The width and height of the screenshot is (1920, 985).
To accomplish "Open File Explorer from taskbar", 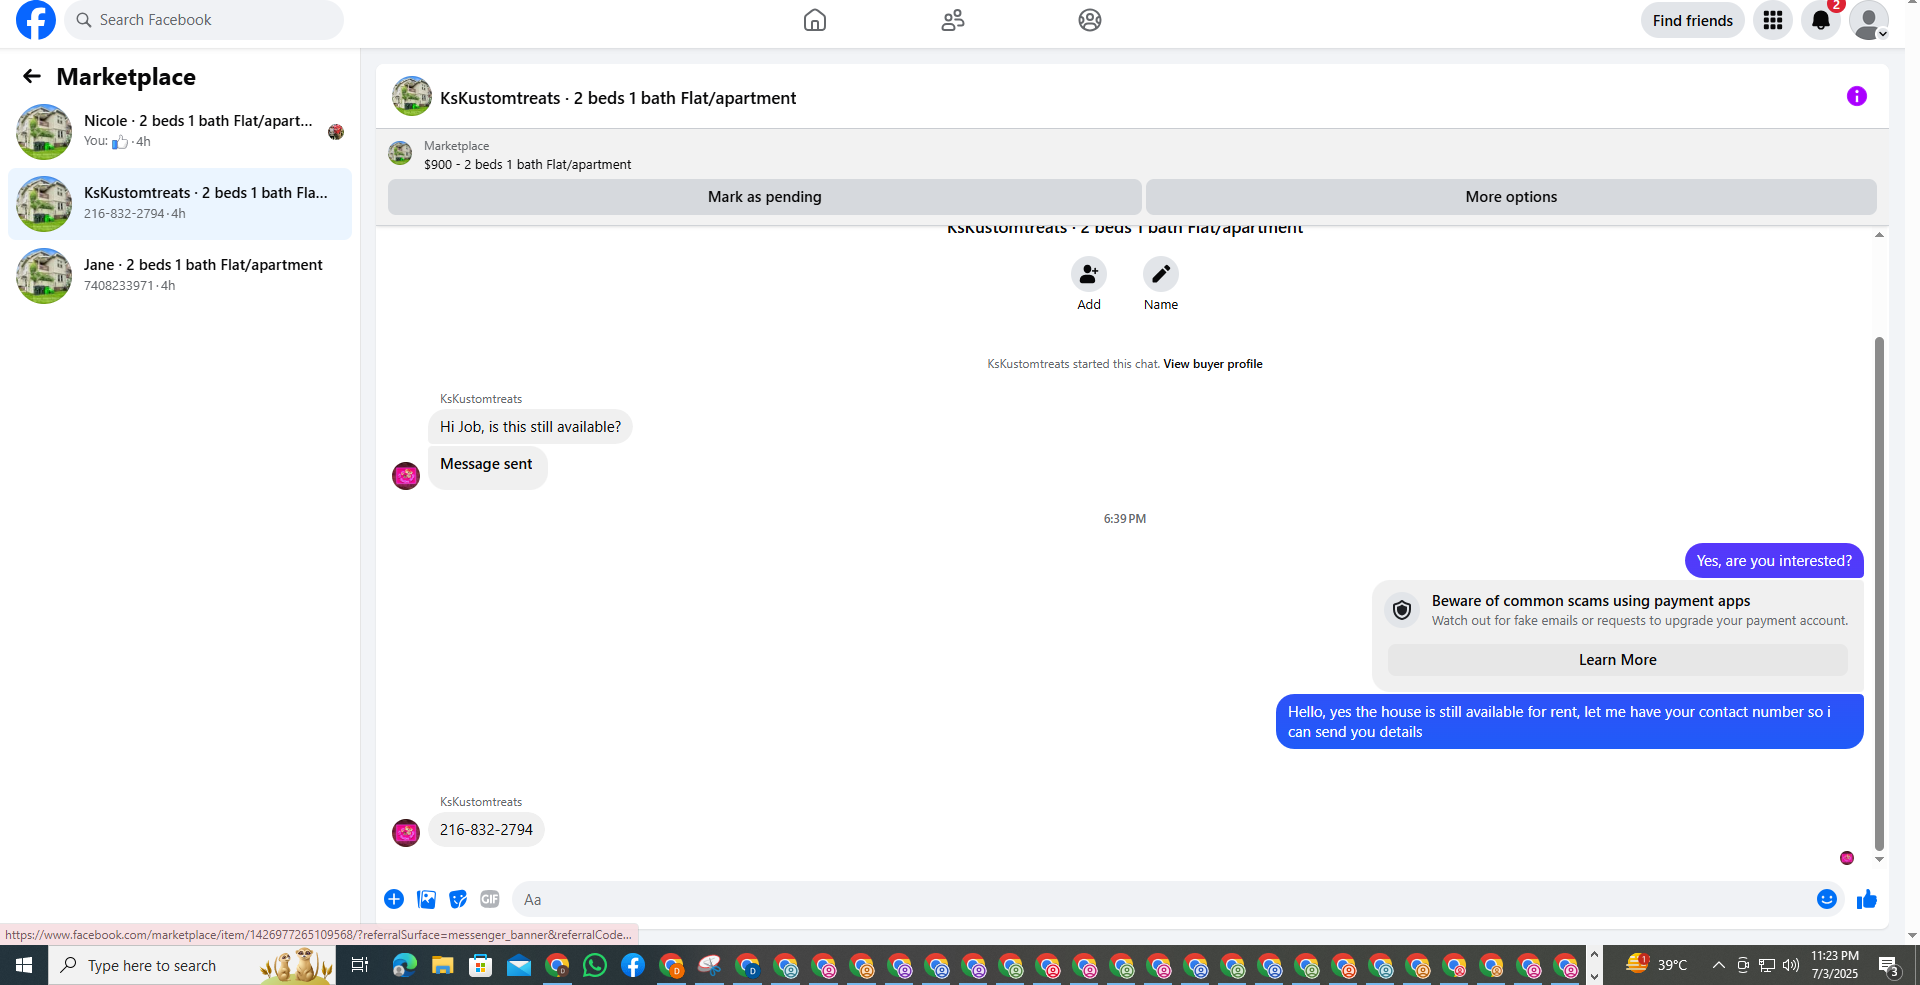I will (442, 965).
